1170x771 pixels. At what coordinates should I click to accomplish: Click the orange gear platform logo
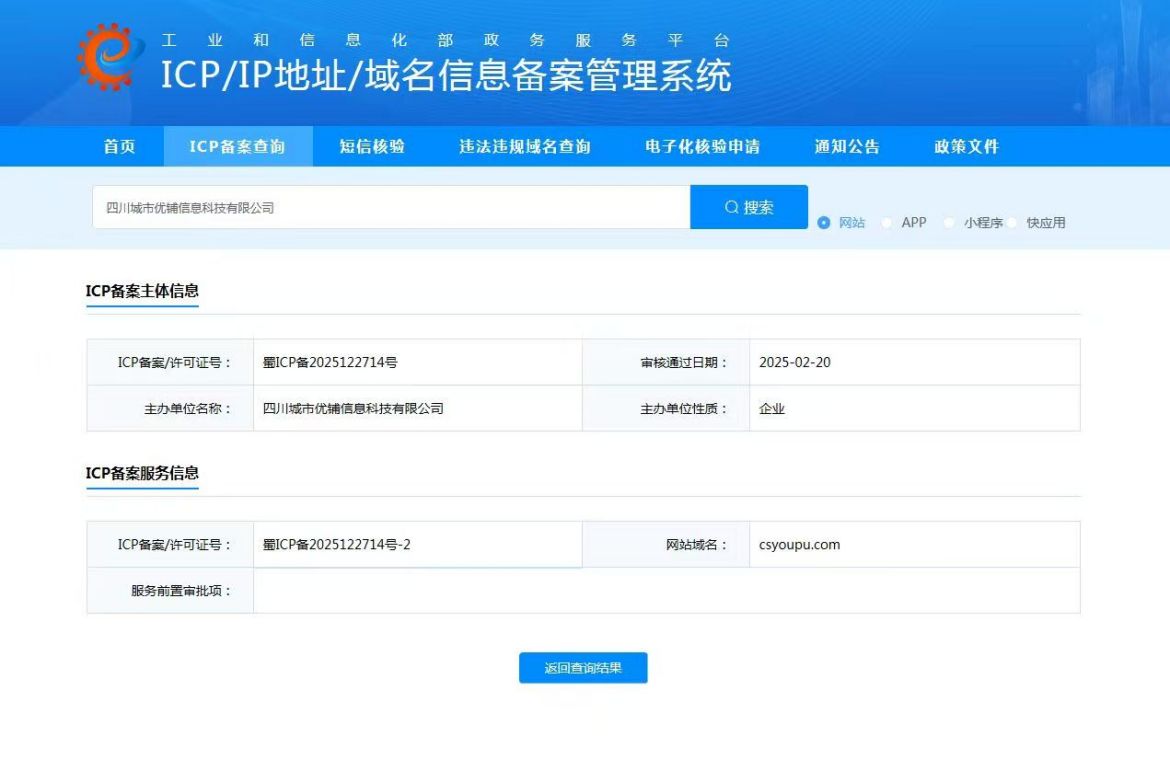point(105,57)
